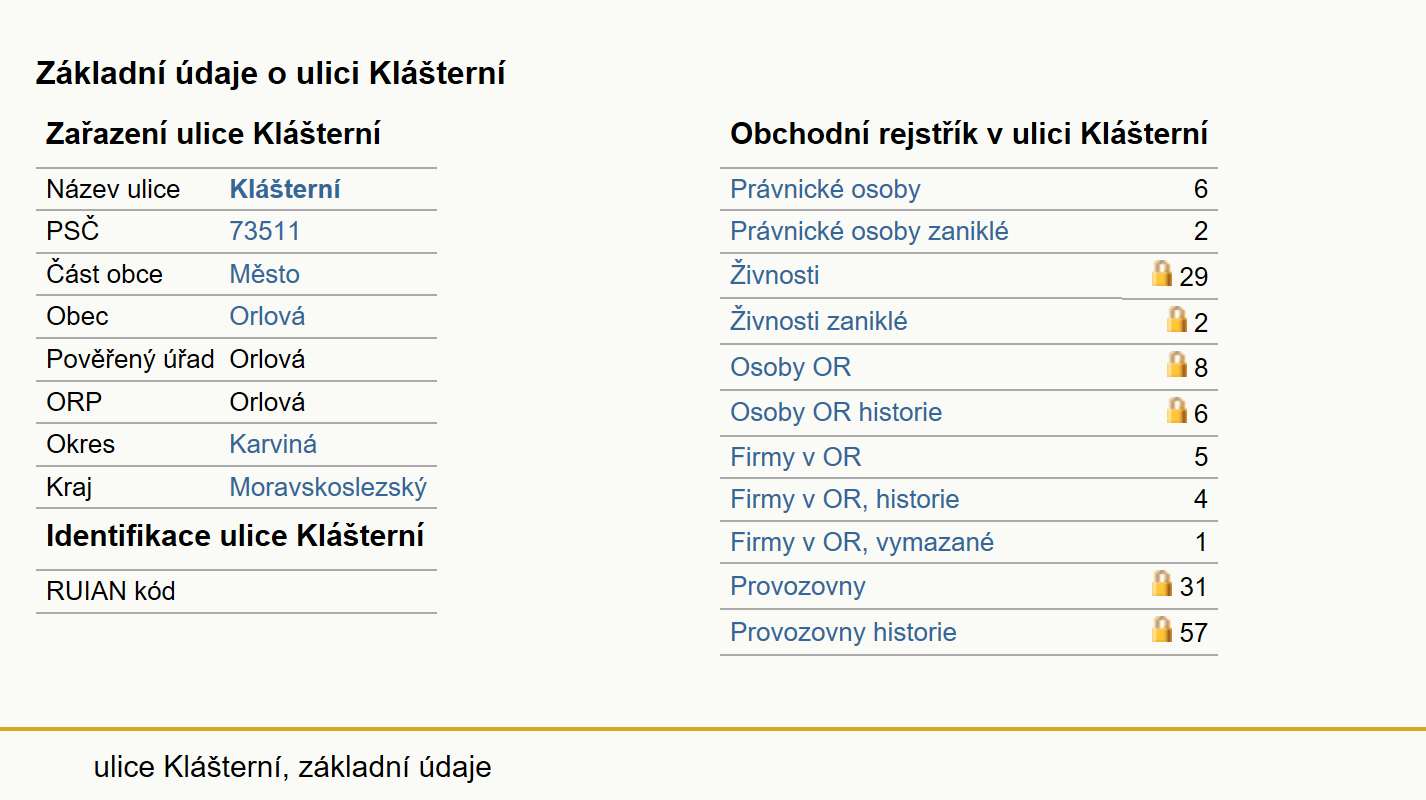Open Firmy v OR, historie

[x=845, y=499]
